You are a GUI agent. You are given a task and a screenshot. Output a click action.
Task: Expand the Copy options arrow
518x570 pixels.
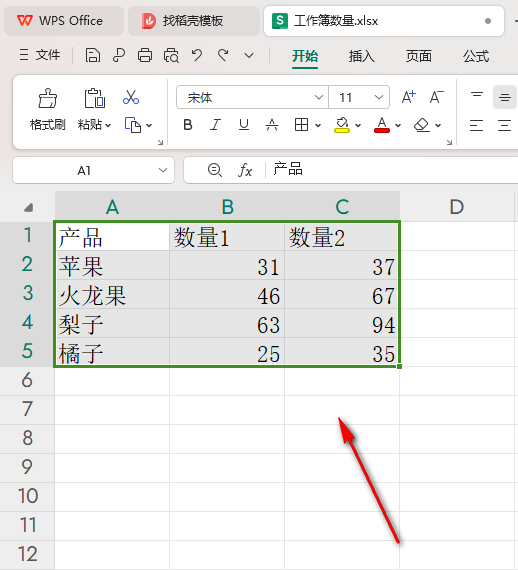[x=149, y=125]
